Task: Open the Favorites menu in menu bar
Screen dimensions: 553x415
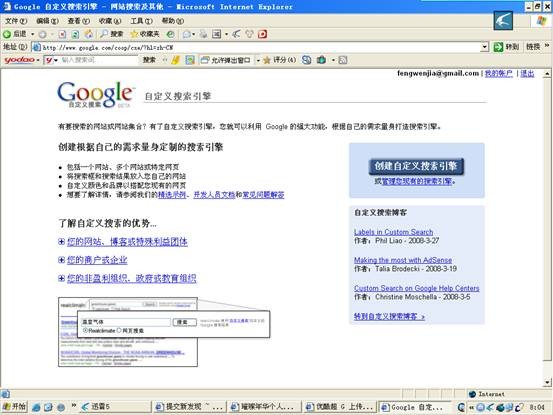Action: click(x=110, y=21)
